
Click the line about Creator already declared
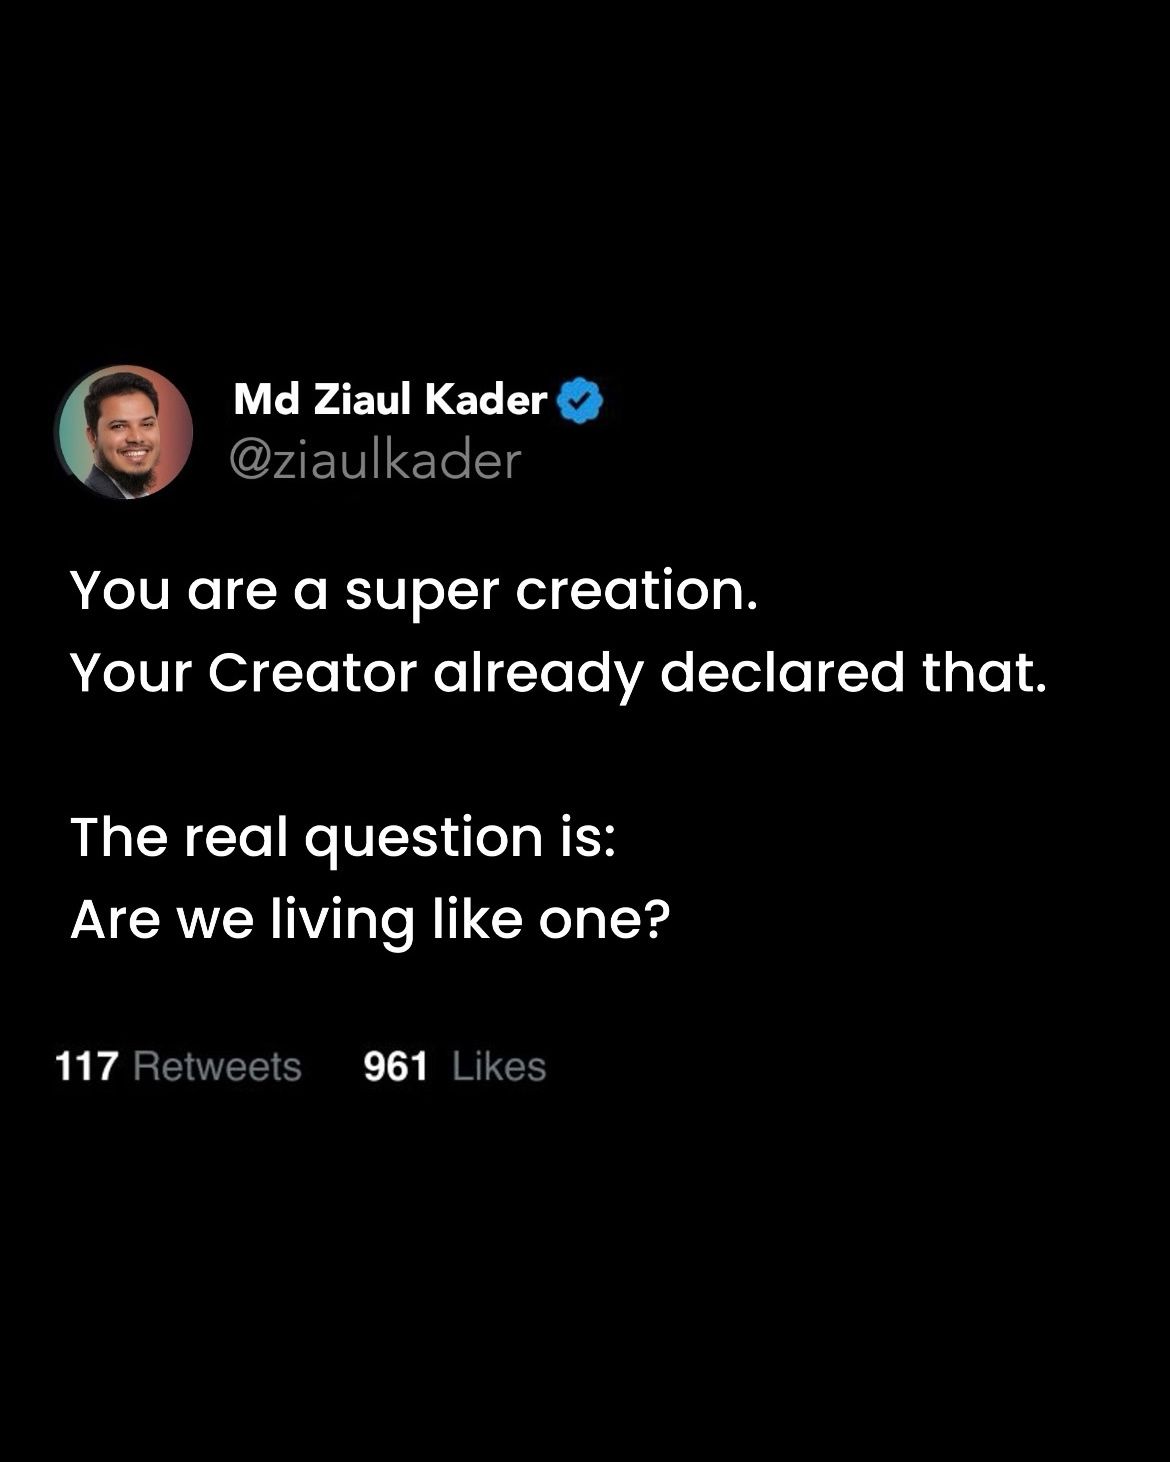coord(558,673)
